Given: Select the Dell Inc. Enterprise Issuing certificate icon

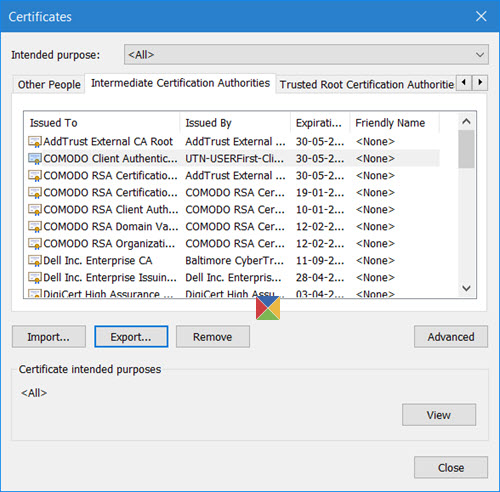Looking at the screenshot, I should pyautogui.click(x=35, y=278).
